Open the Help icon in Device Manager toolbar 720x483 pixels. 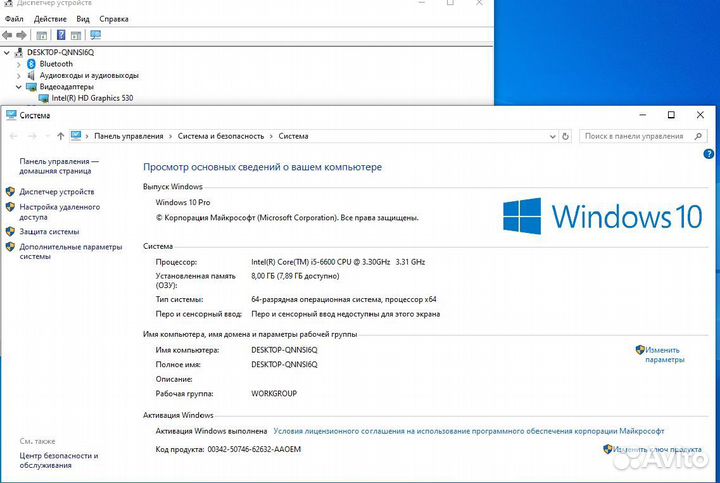tap(61, 35)
